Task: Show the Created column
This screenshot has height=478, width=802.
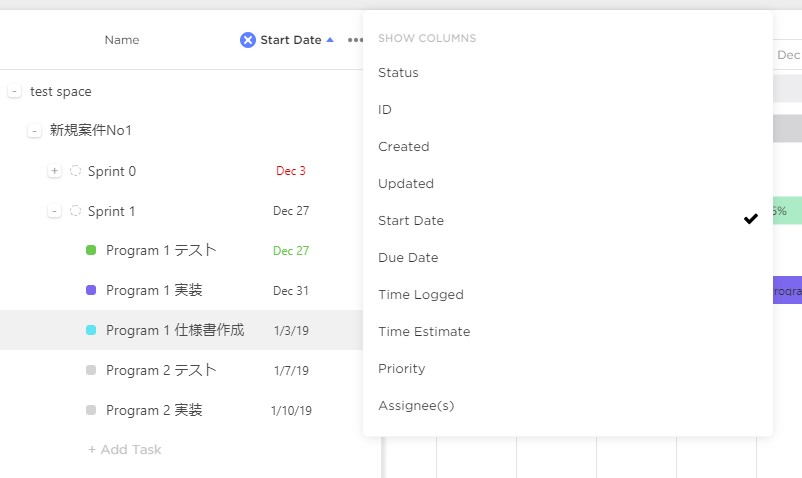Action: 568,147
